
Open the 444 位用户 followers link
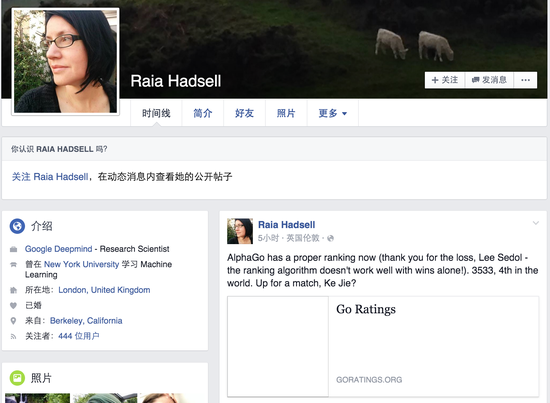pos(79,336)
